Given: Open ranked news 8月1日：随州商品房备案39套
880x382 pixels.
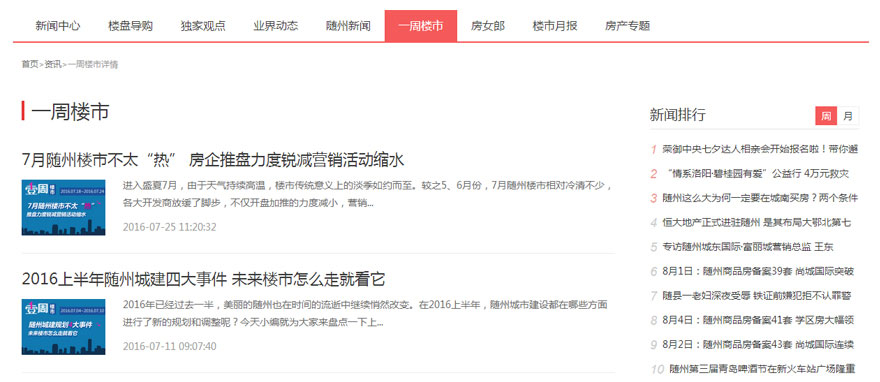Looking at the screenshot, I should [x=758, y=271].
